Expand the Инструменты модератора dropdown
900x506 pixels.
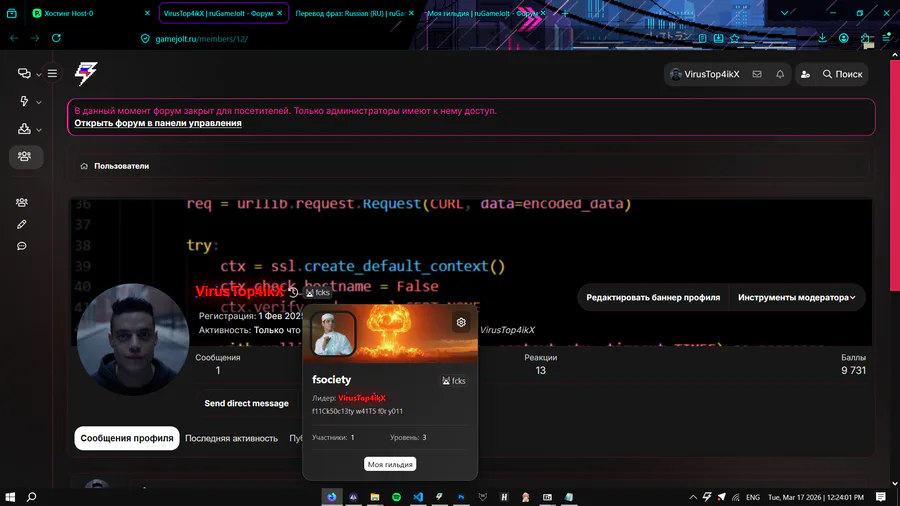click(x=797, y=297)
